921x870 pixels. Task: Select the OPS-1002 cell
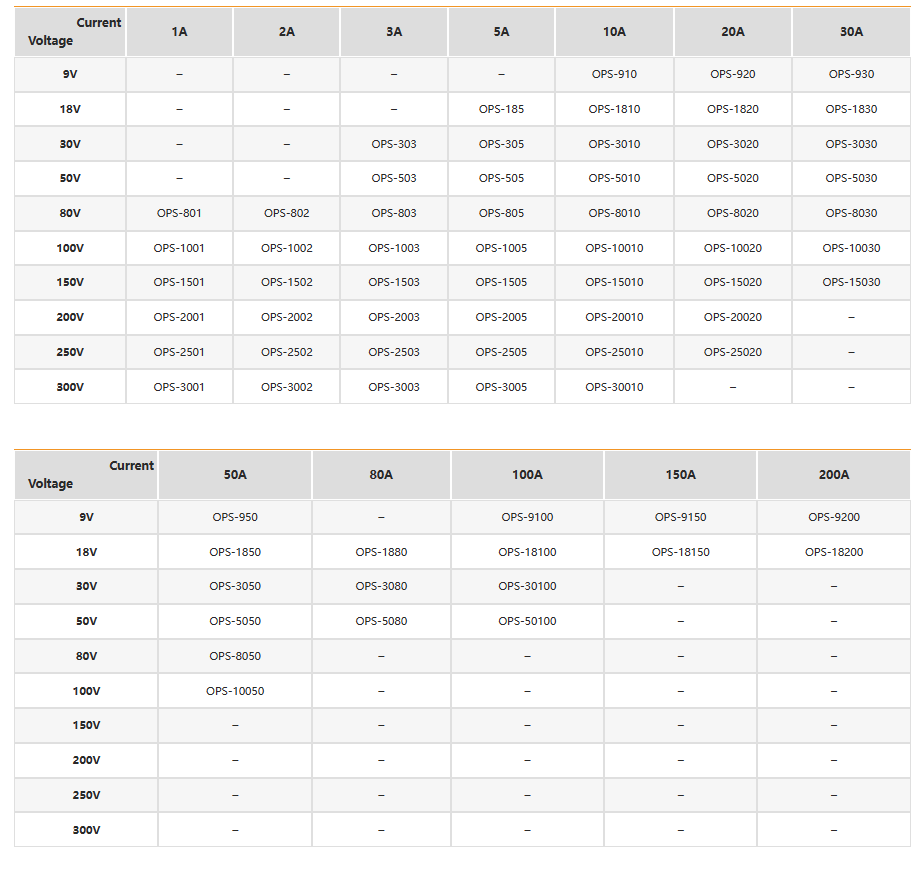click(x=287, y=248)
